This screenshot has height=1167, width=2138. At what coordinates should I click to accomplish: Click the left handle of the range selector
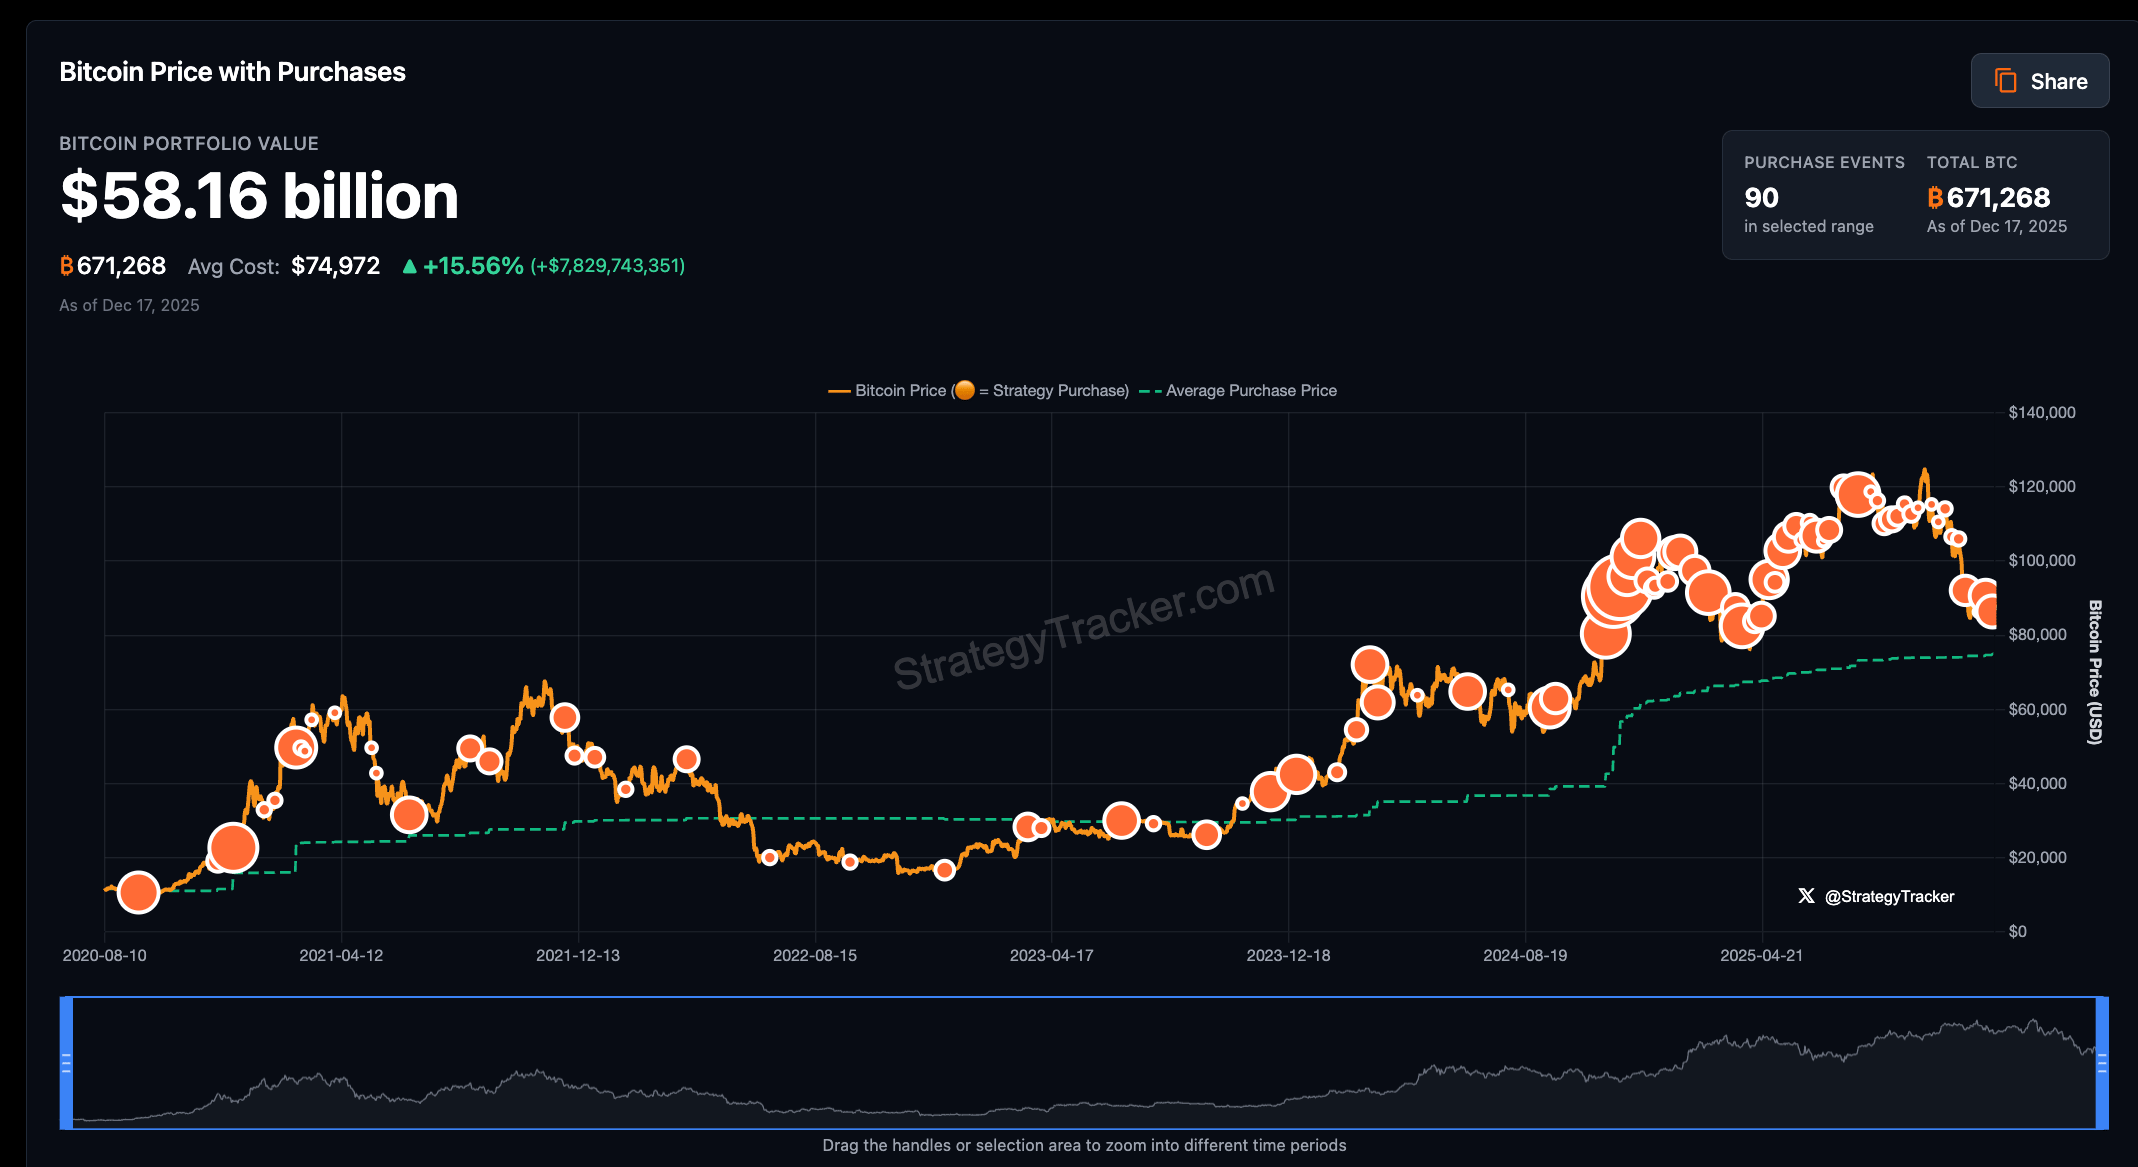[65, 1063]
